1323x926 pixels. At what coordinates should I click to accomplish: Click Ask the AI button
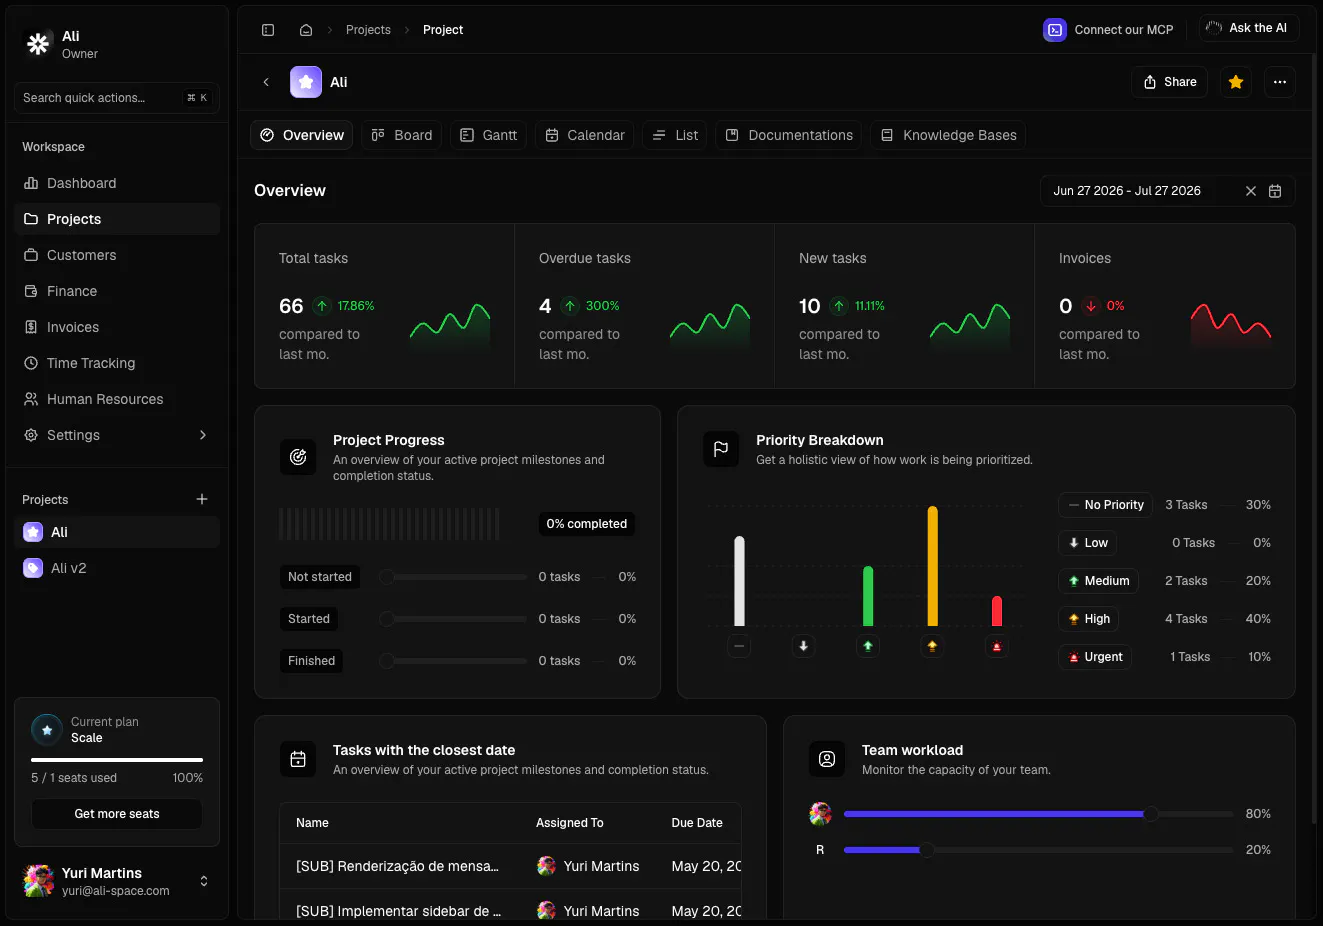pyautogui.click(x=1249, y=28)
